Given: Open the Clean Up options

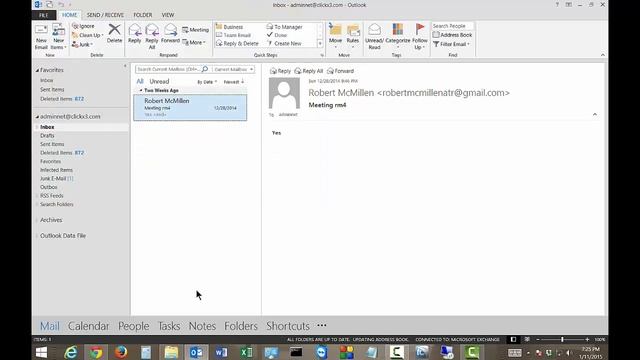Looking at the screenshot, I should [87, 36].
